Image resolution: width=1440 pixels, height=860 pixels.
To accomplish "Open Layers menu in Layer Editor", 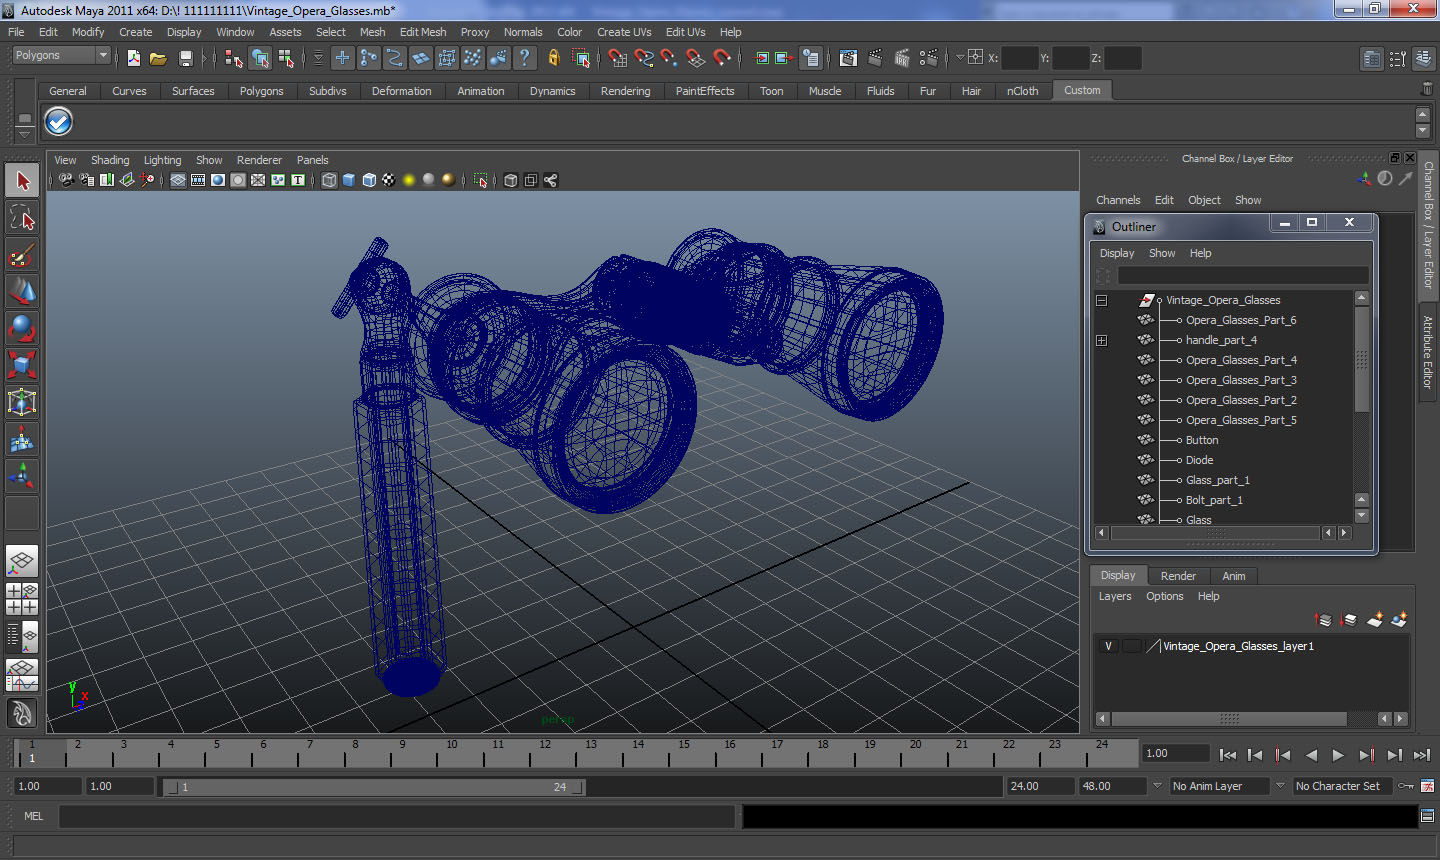I will tap(1115, 596).
